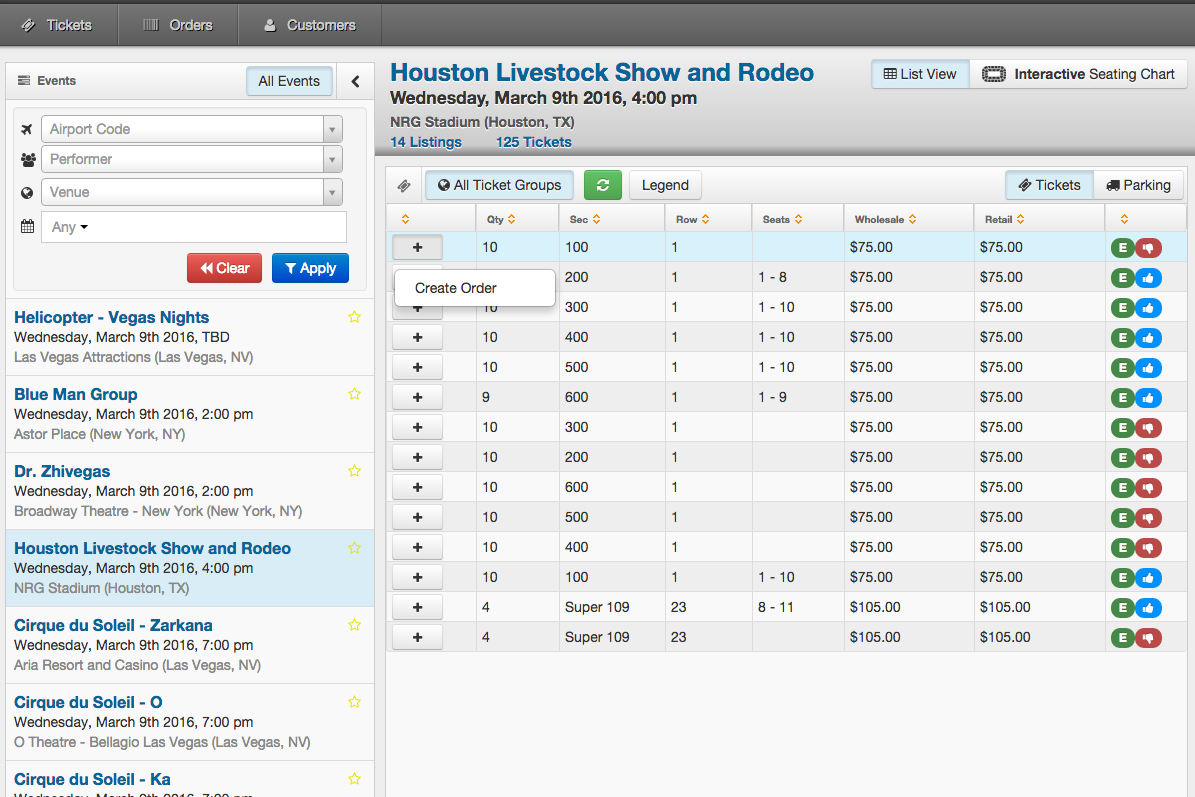Click the tag icon beside All Ticket Groups
The height and width of the screenshot is (797, 1195).
point(404,185)
